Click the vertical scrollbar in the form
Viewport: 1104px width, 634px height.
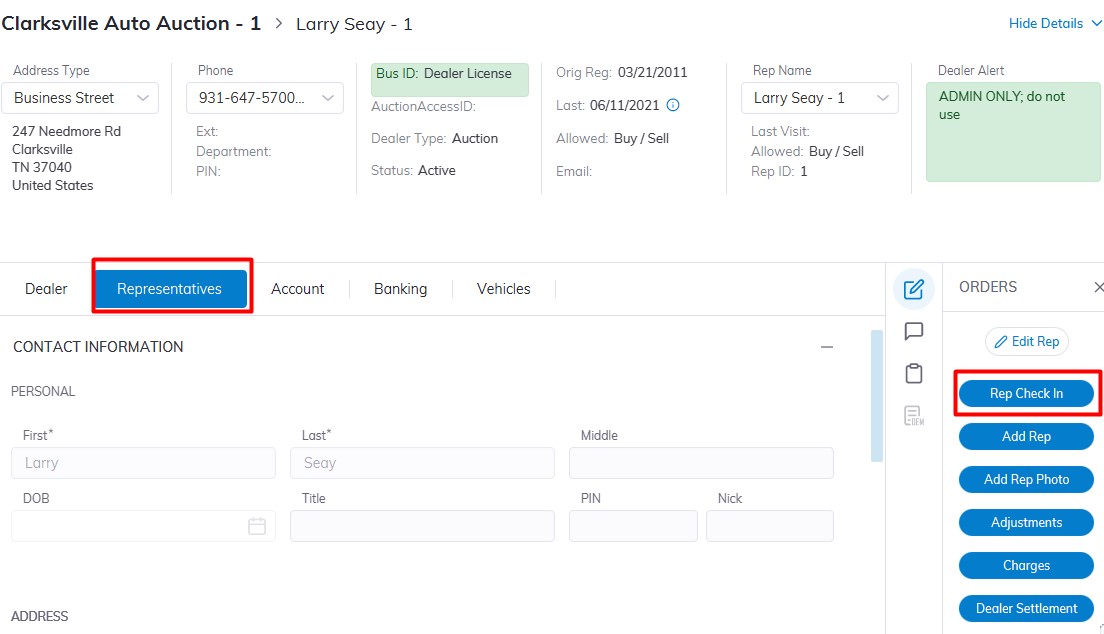pos(877,396)
